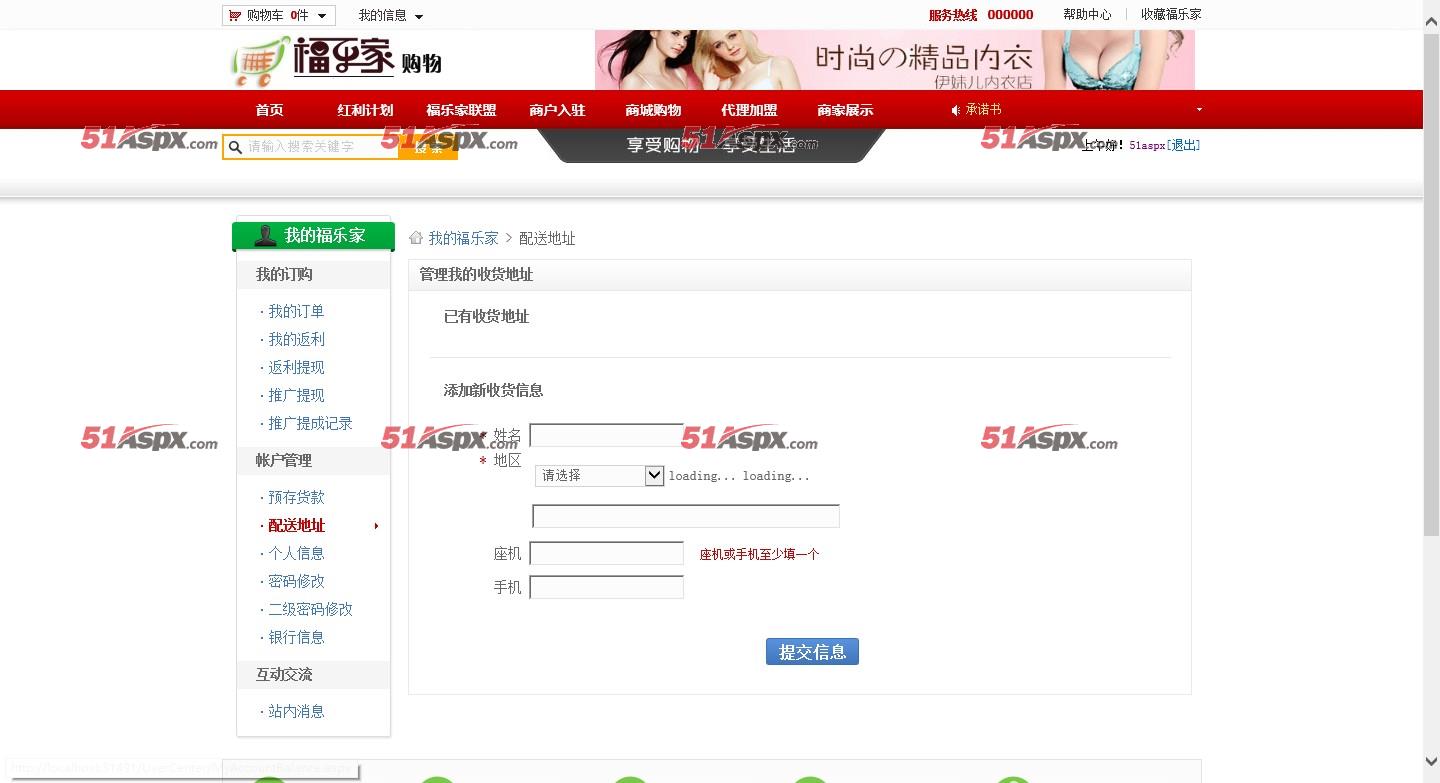Open the 时尚精品内衣 banner ad
This screenshot has width=1440, height=783.
[894, 60]
